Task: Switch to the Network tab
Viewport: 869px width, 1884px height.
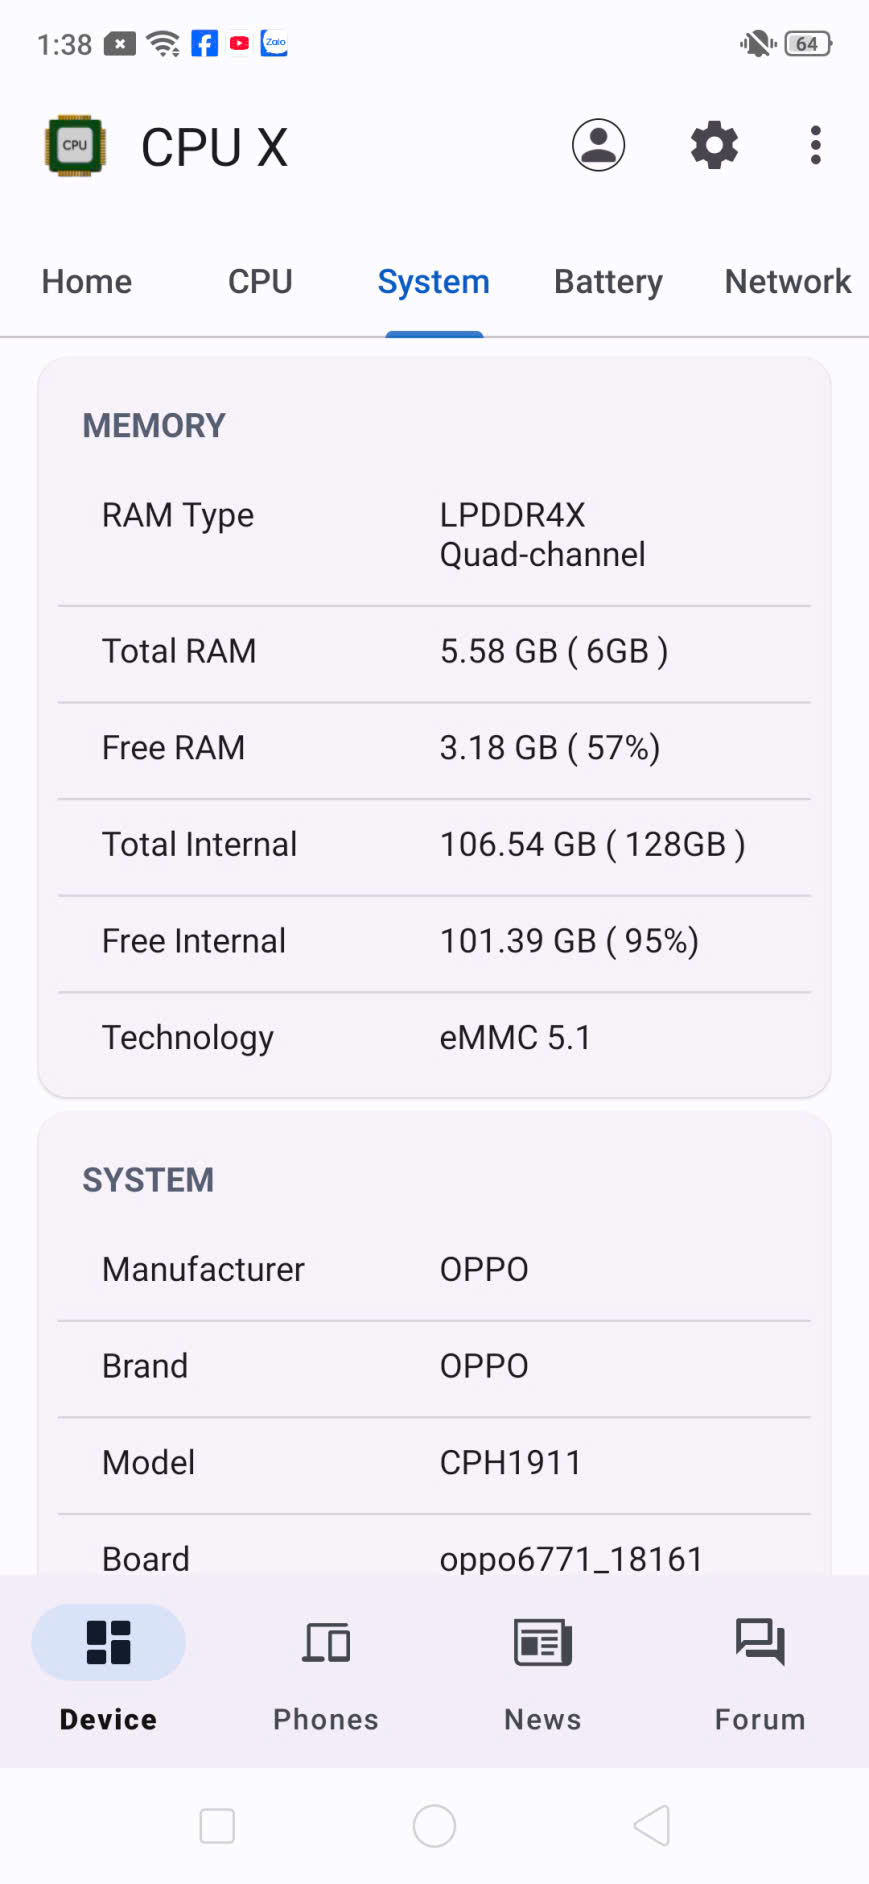Action: coord(787,282)
